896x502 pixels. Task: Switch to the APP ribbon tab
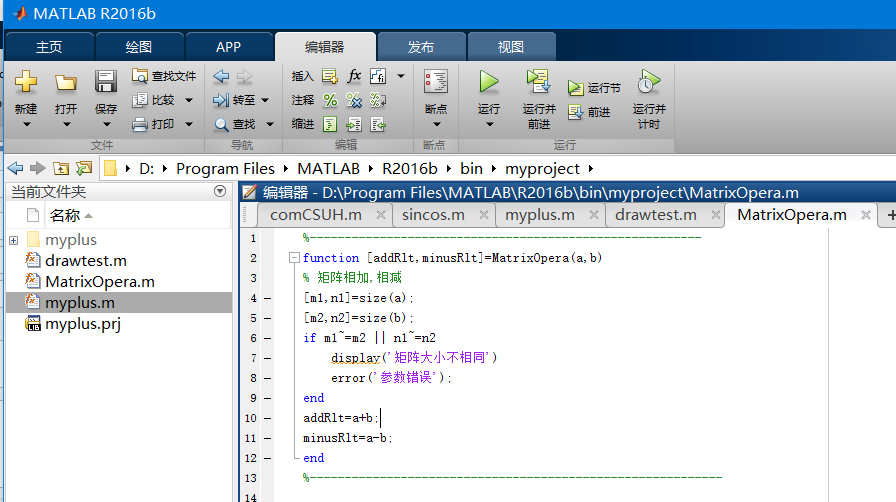pyautogui.click(x=229, y=47)
